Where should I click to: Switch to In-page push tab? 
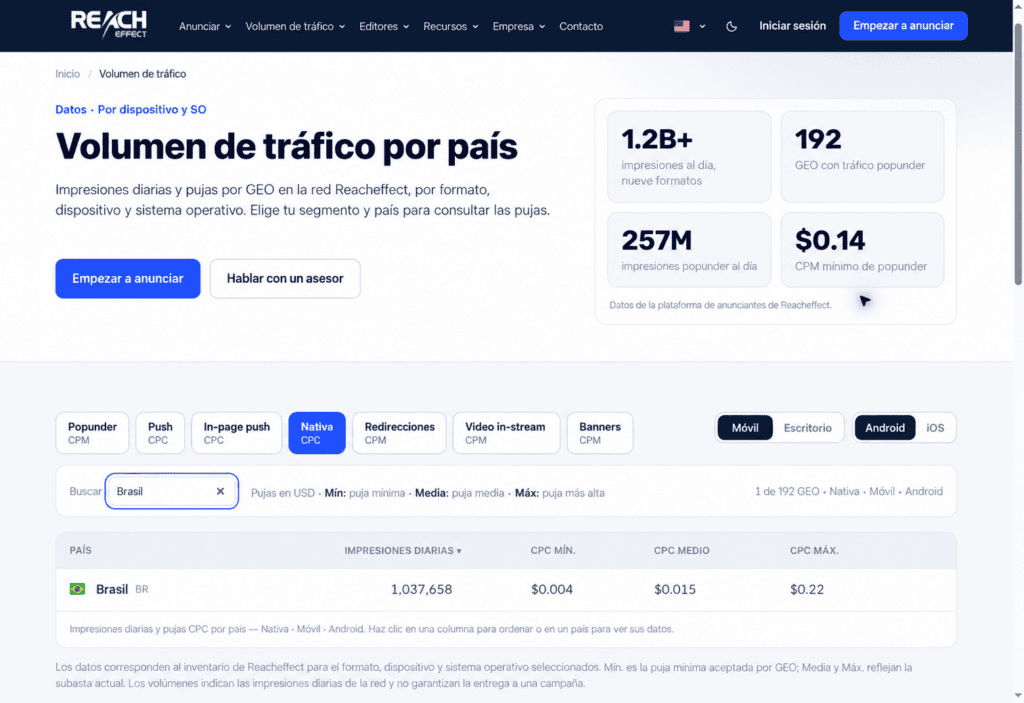click(236, 433)
